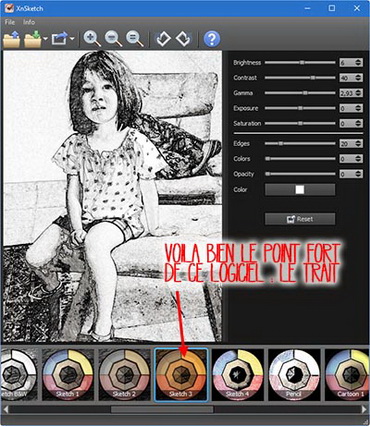
Task: Zoom in with the plus magnifier
Action: [x=92, y=39]
